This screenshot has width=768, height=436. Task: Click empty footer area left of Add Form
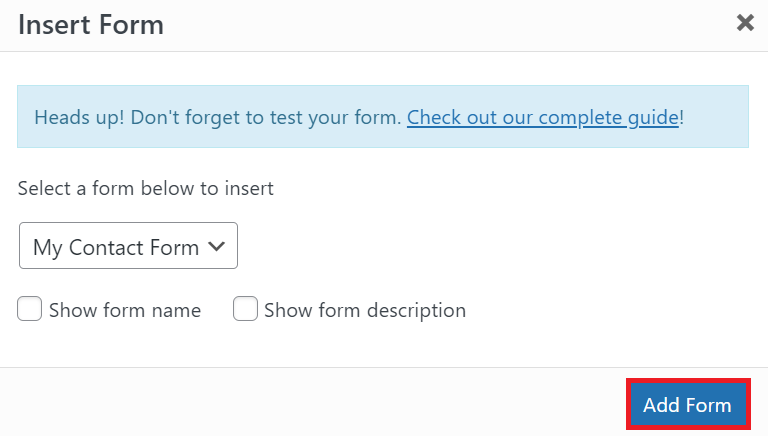[300, 403]
